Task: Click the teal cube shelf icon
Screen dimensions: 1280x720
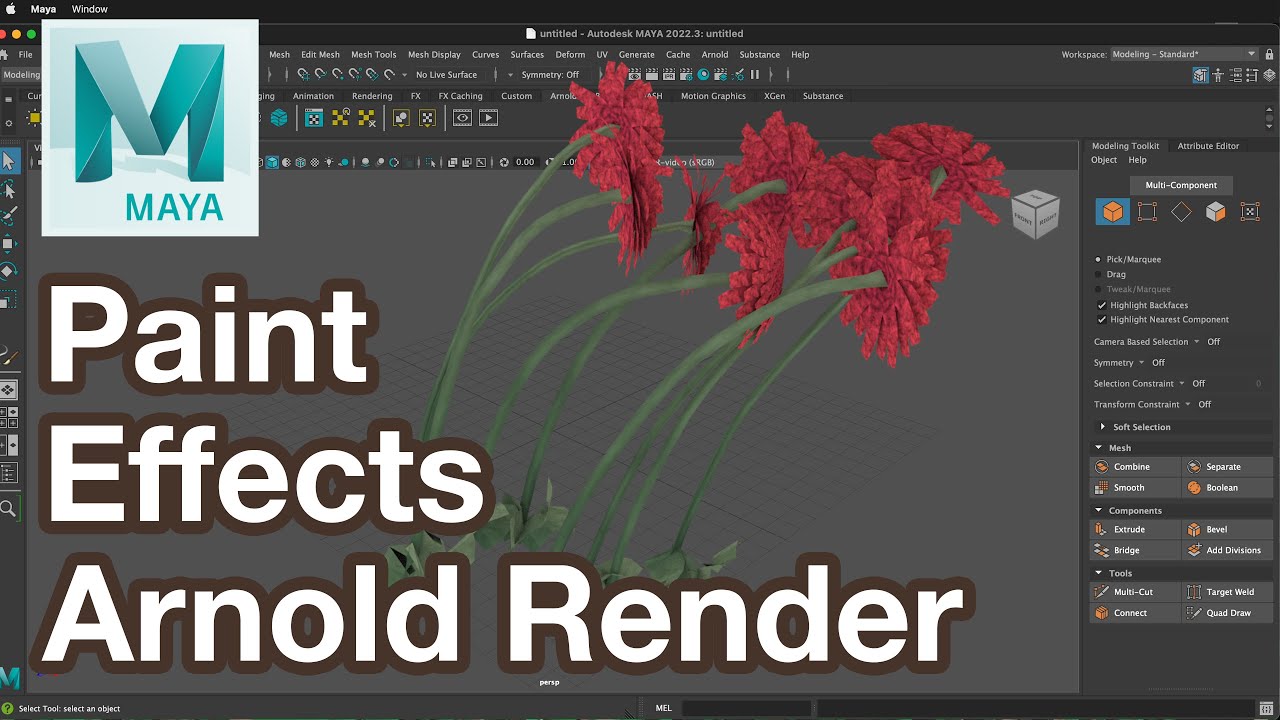Action: pos(279,118)
